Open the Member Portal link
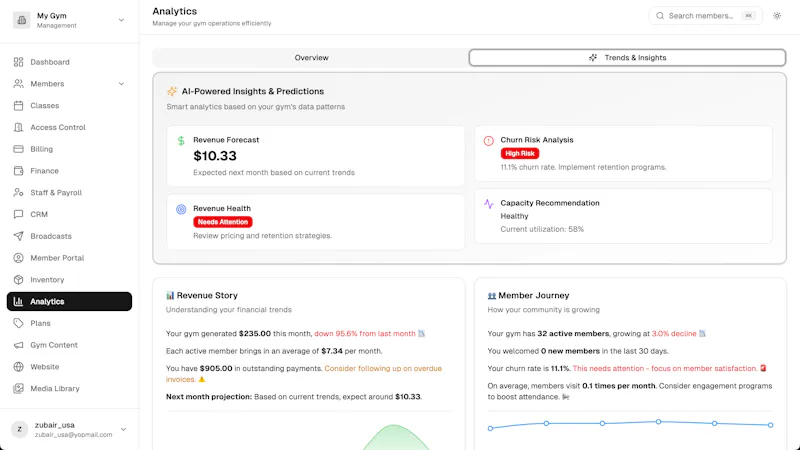This screenshot has width=800, height=450. pos(69,258)
